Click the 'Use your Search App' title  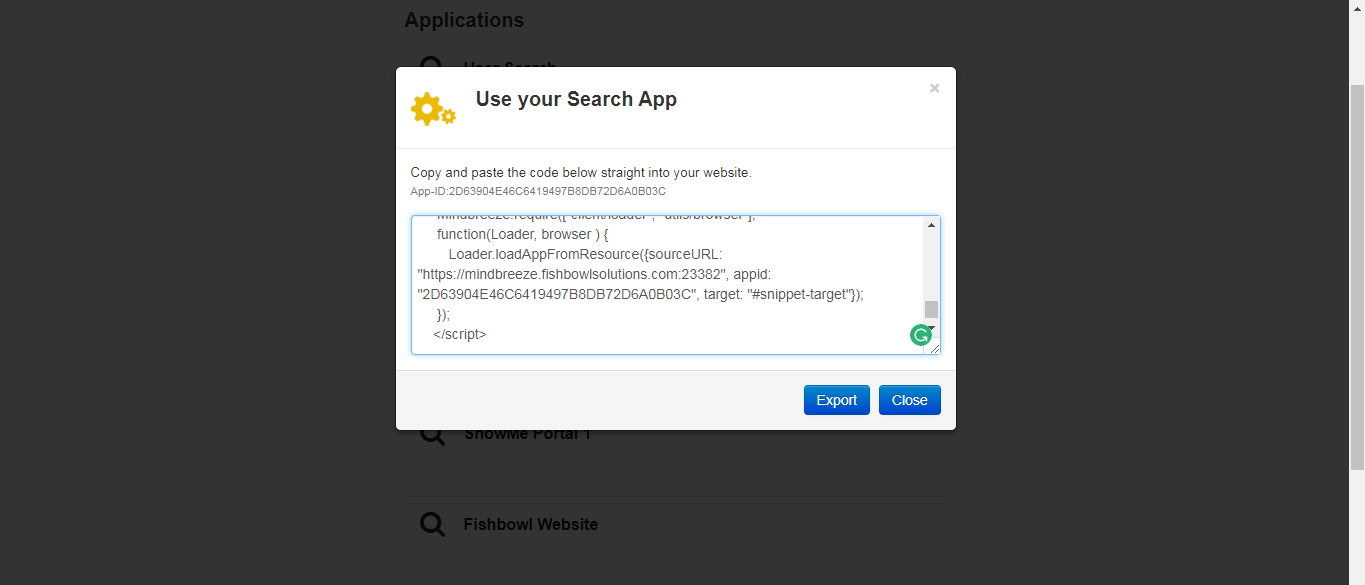tap(576, 99)
